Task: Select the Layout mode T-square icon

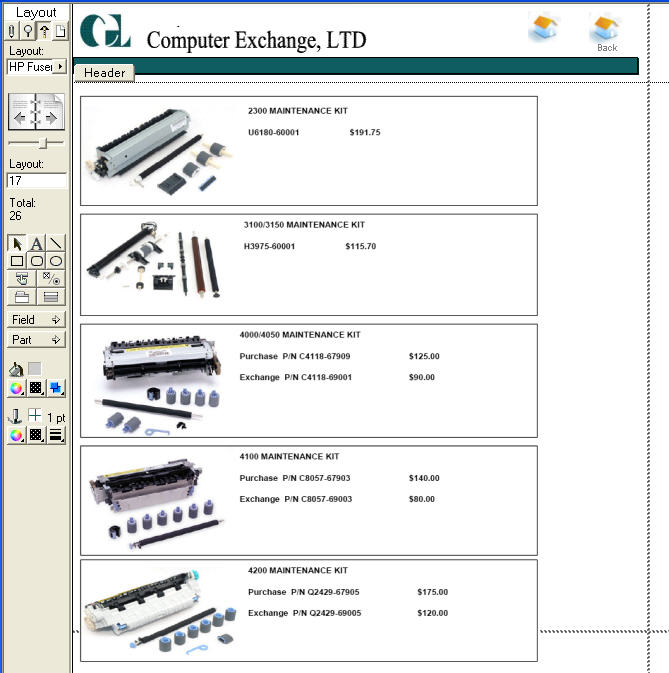Action: (44, 31)
